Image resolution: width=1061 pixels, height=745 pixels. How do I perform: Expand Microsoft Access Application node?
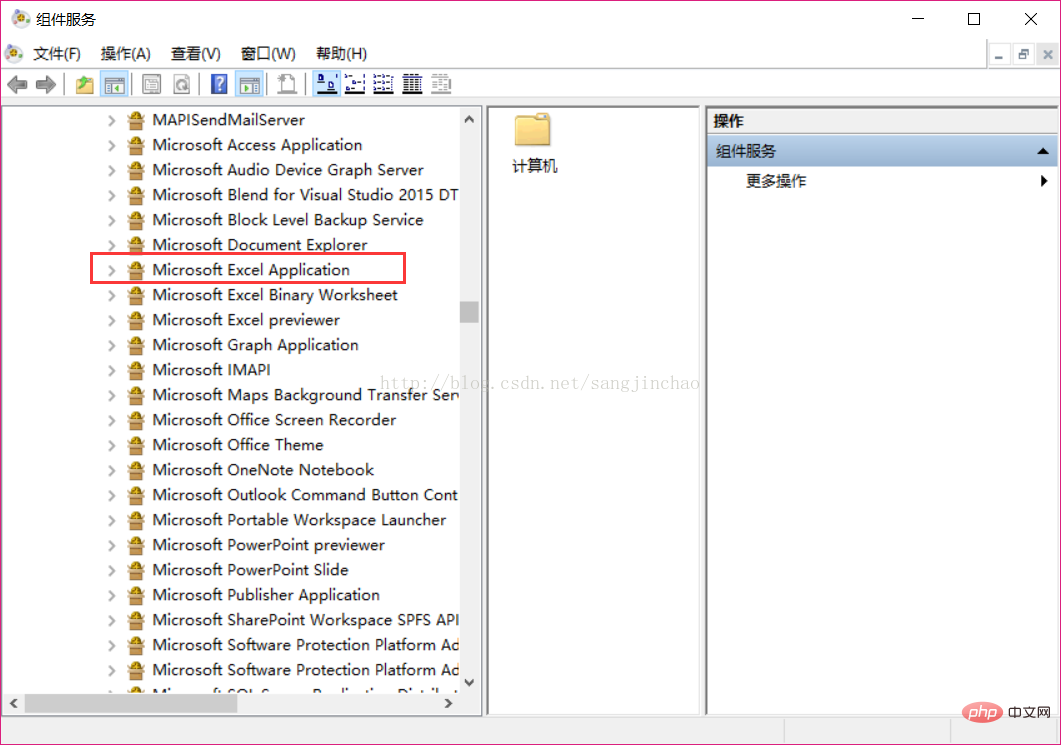[x=112, y=145]
